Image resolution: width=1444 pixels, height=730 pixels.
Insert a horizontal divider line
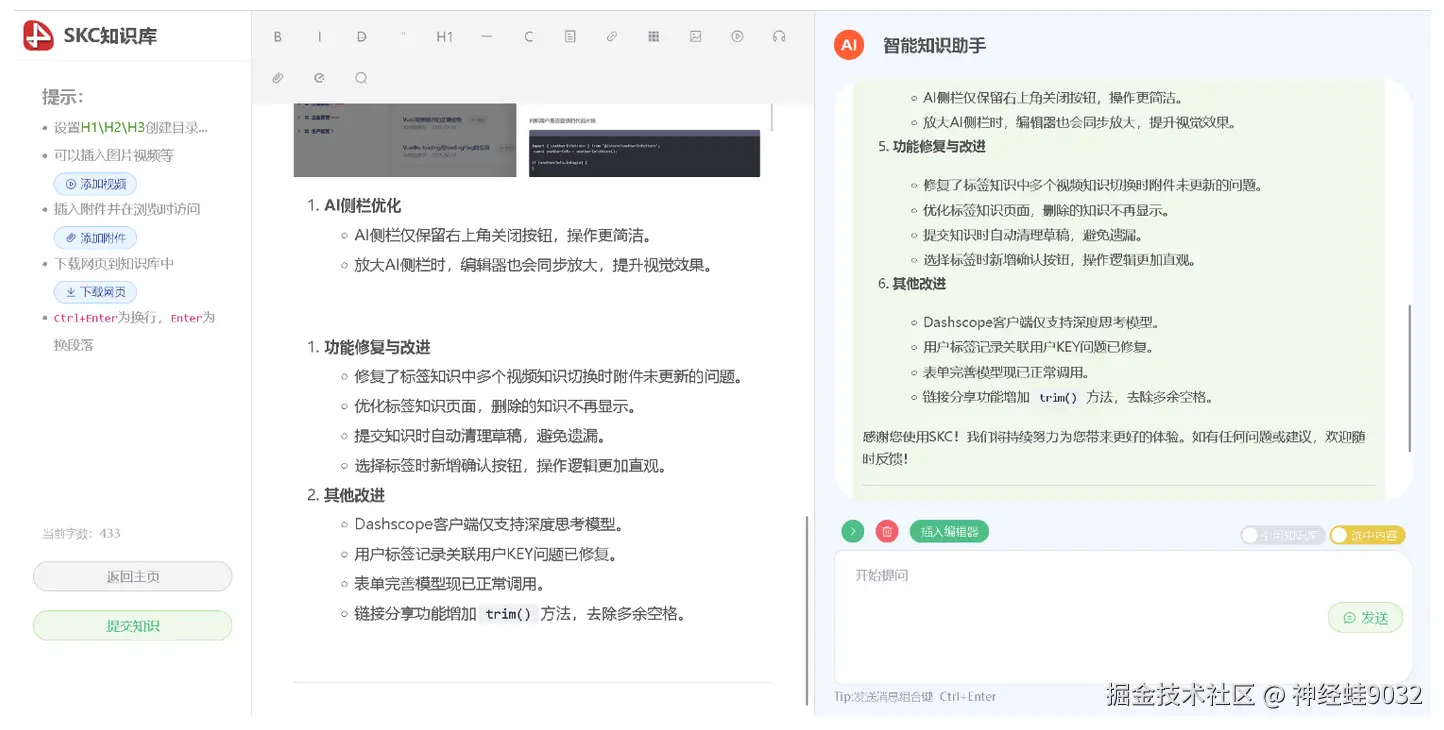click(486, 36)
